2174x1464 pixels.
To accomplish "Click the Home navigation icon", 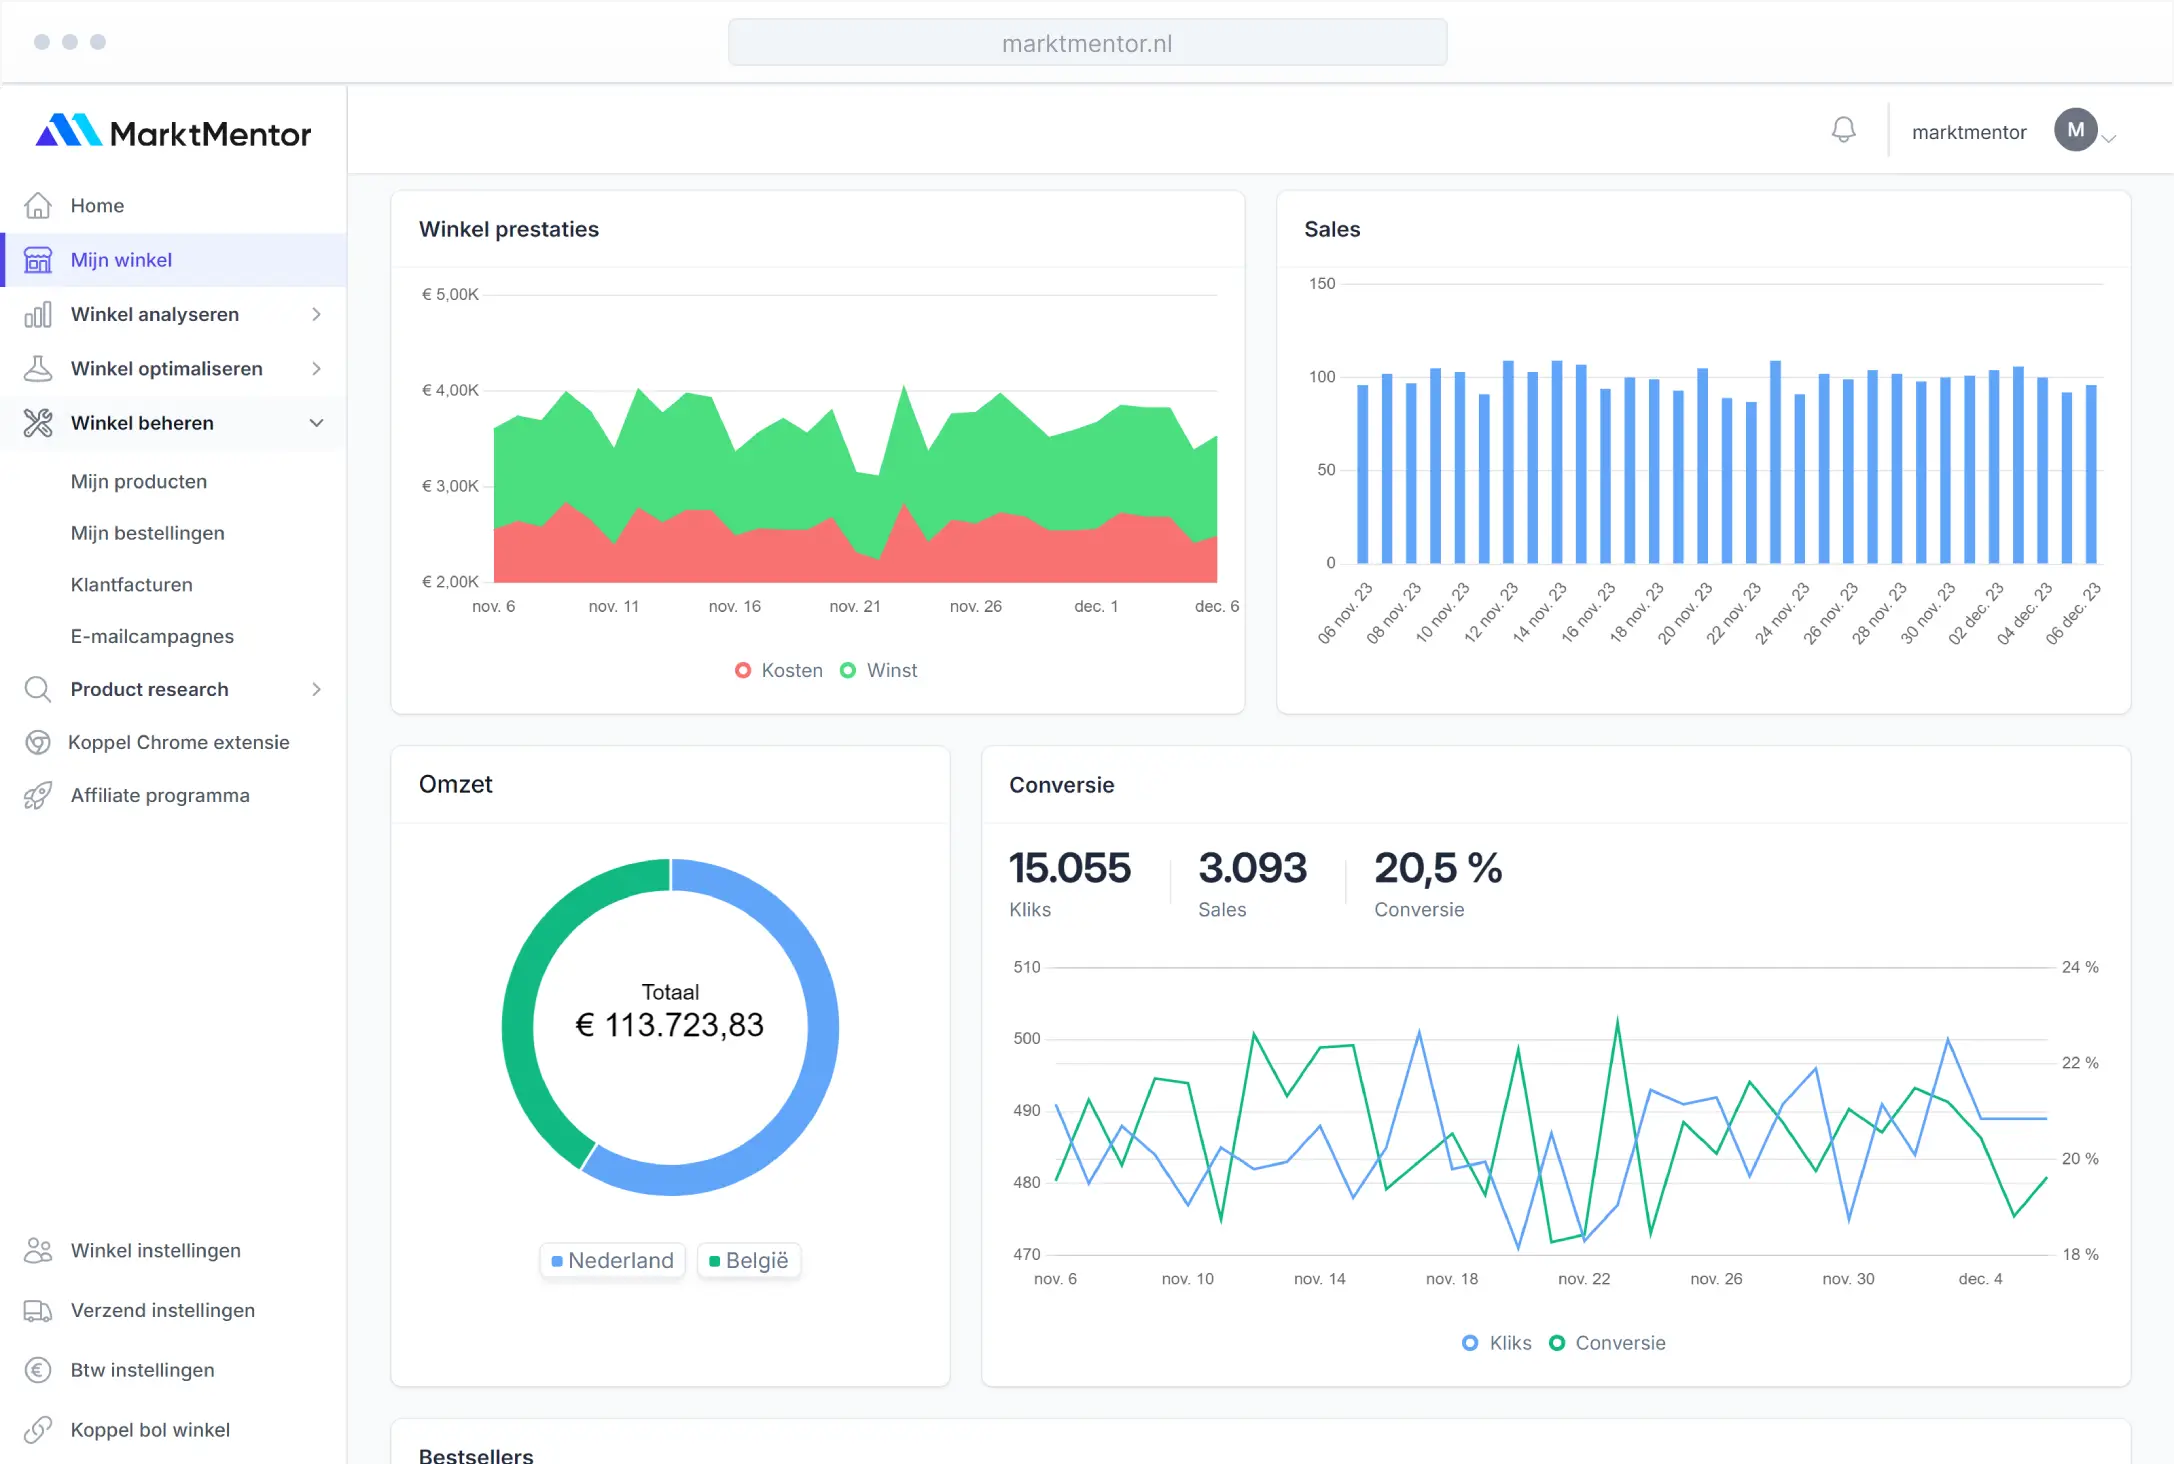I will pos(38,204).
